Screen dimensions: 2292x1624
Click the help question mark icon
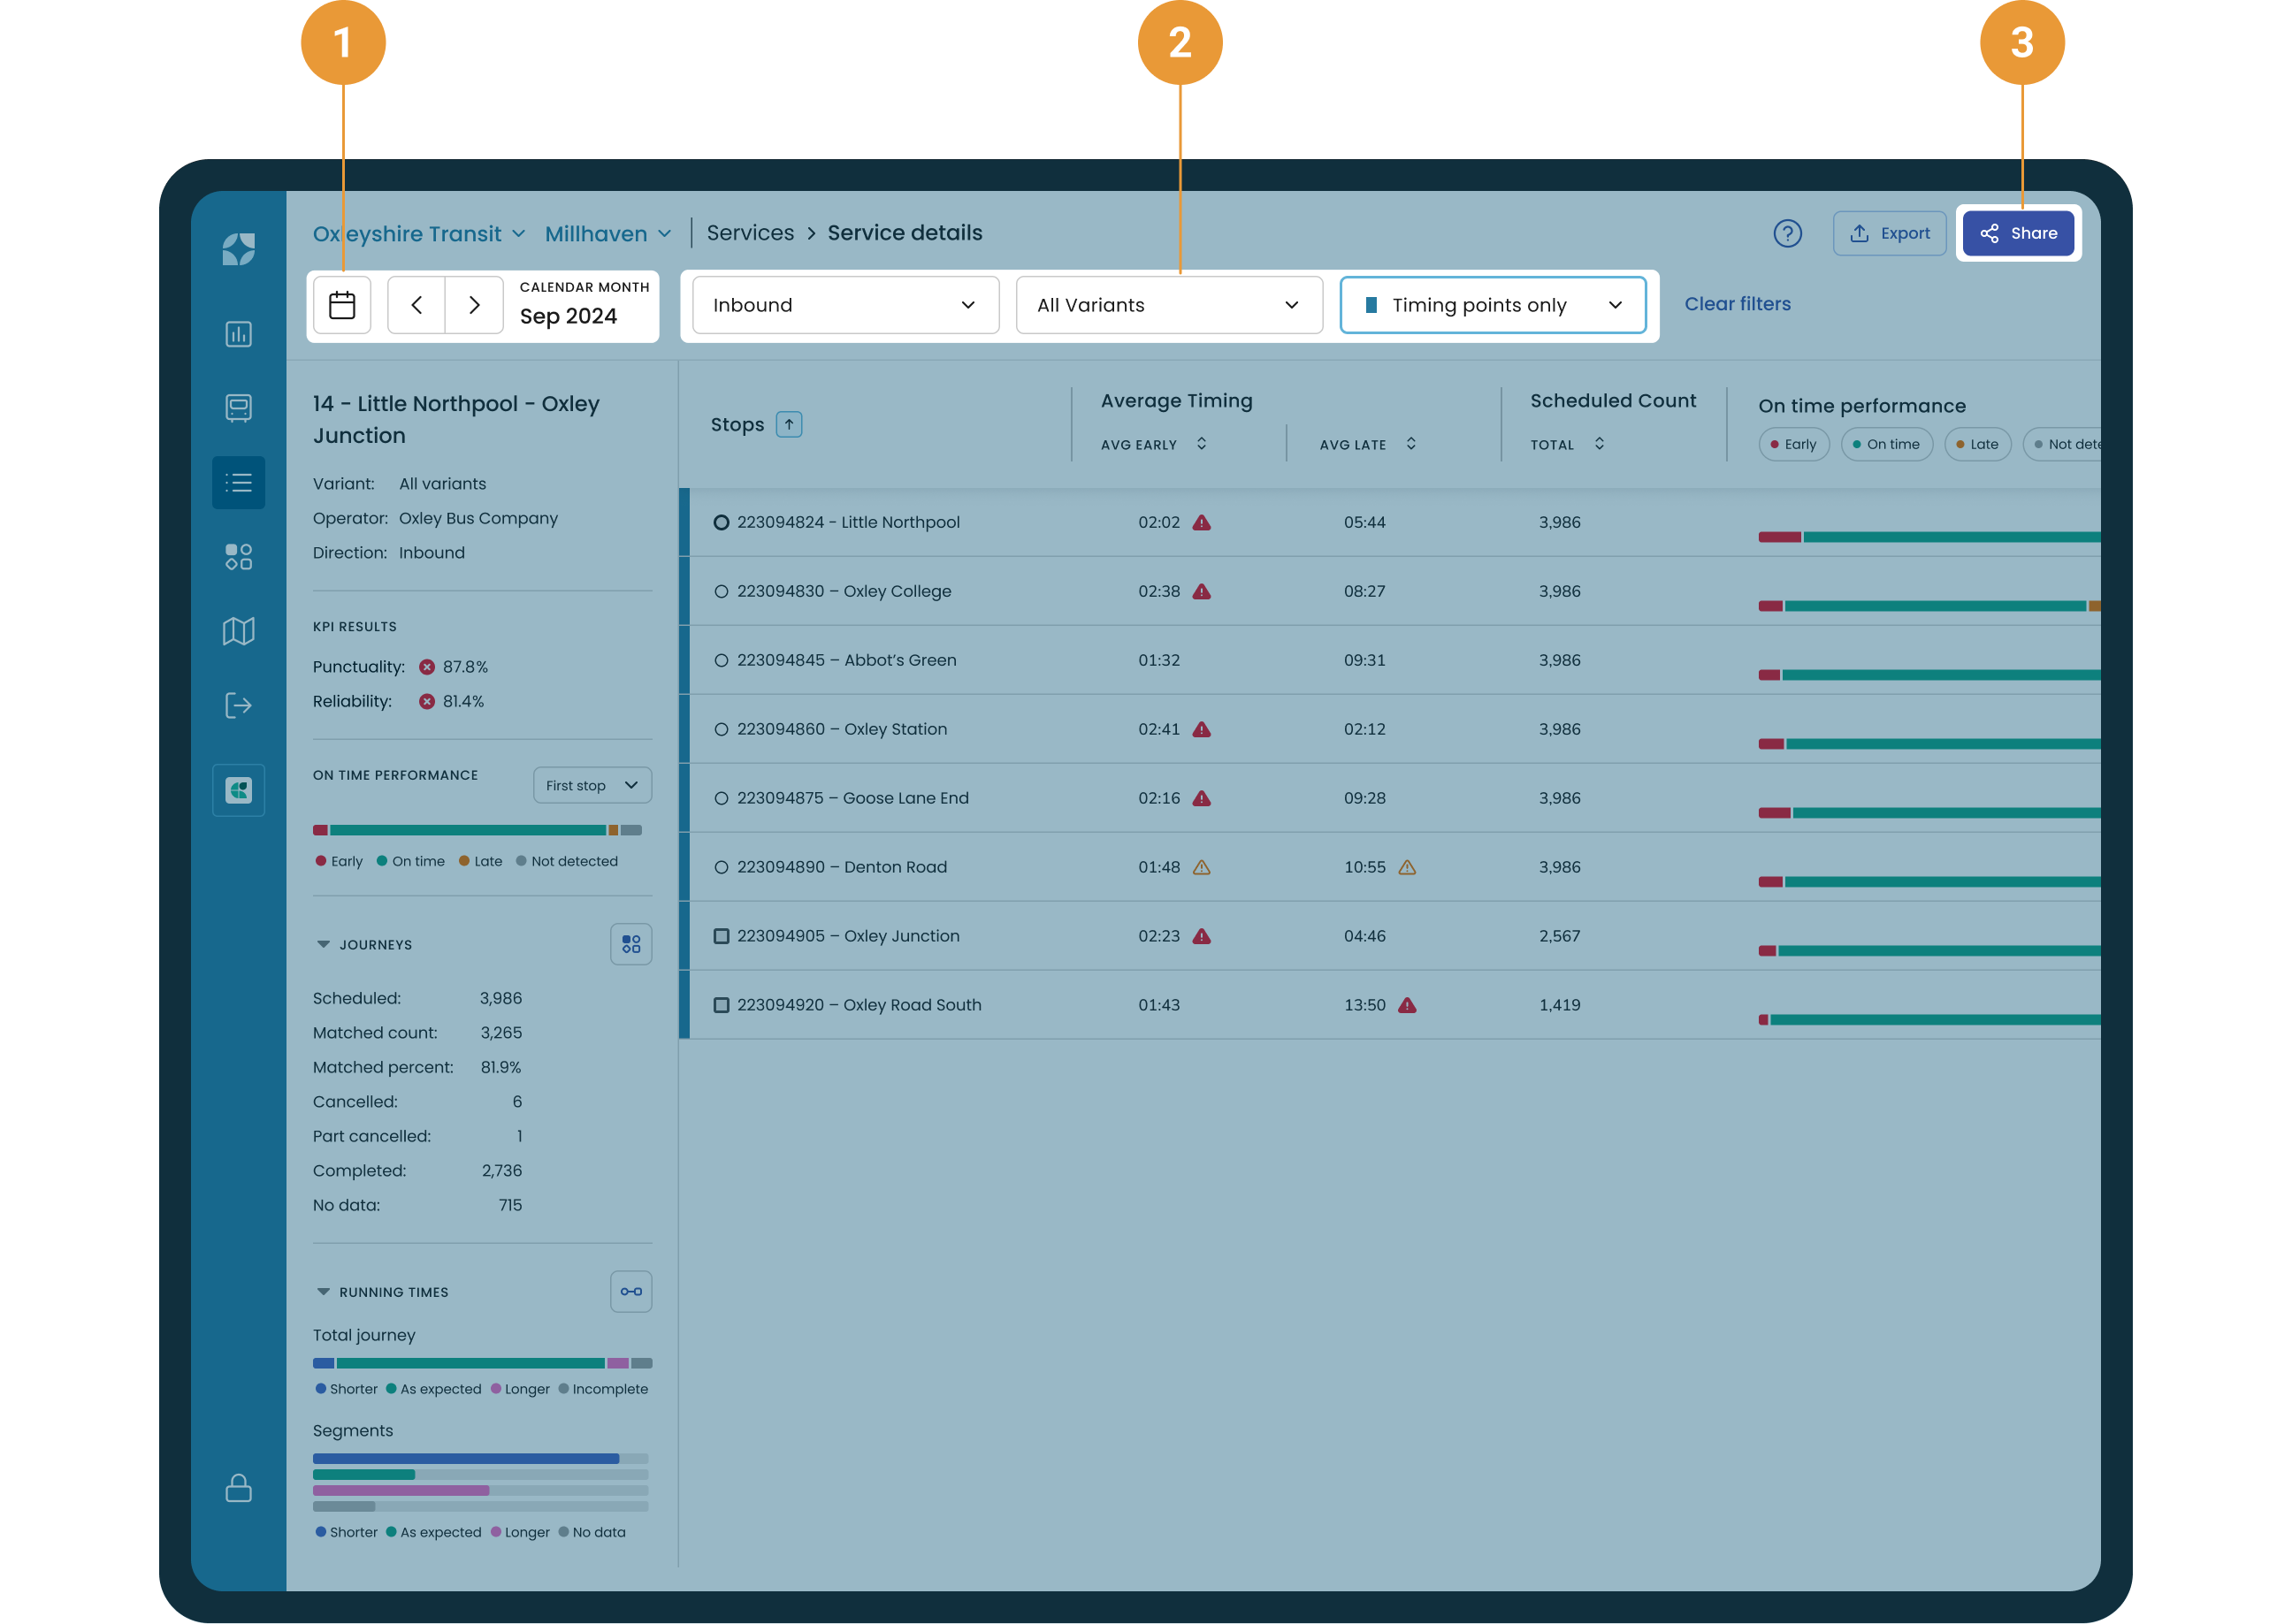1787,233
